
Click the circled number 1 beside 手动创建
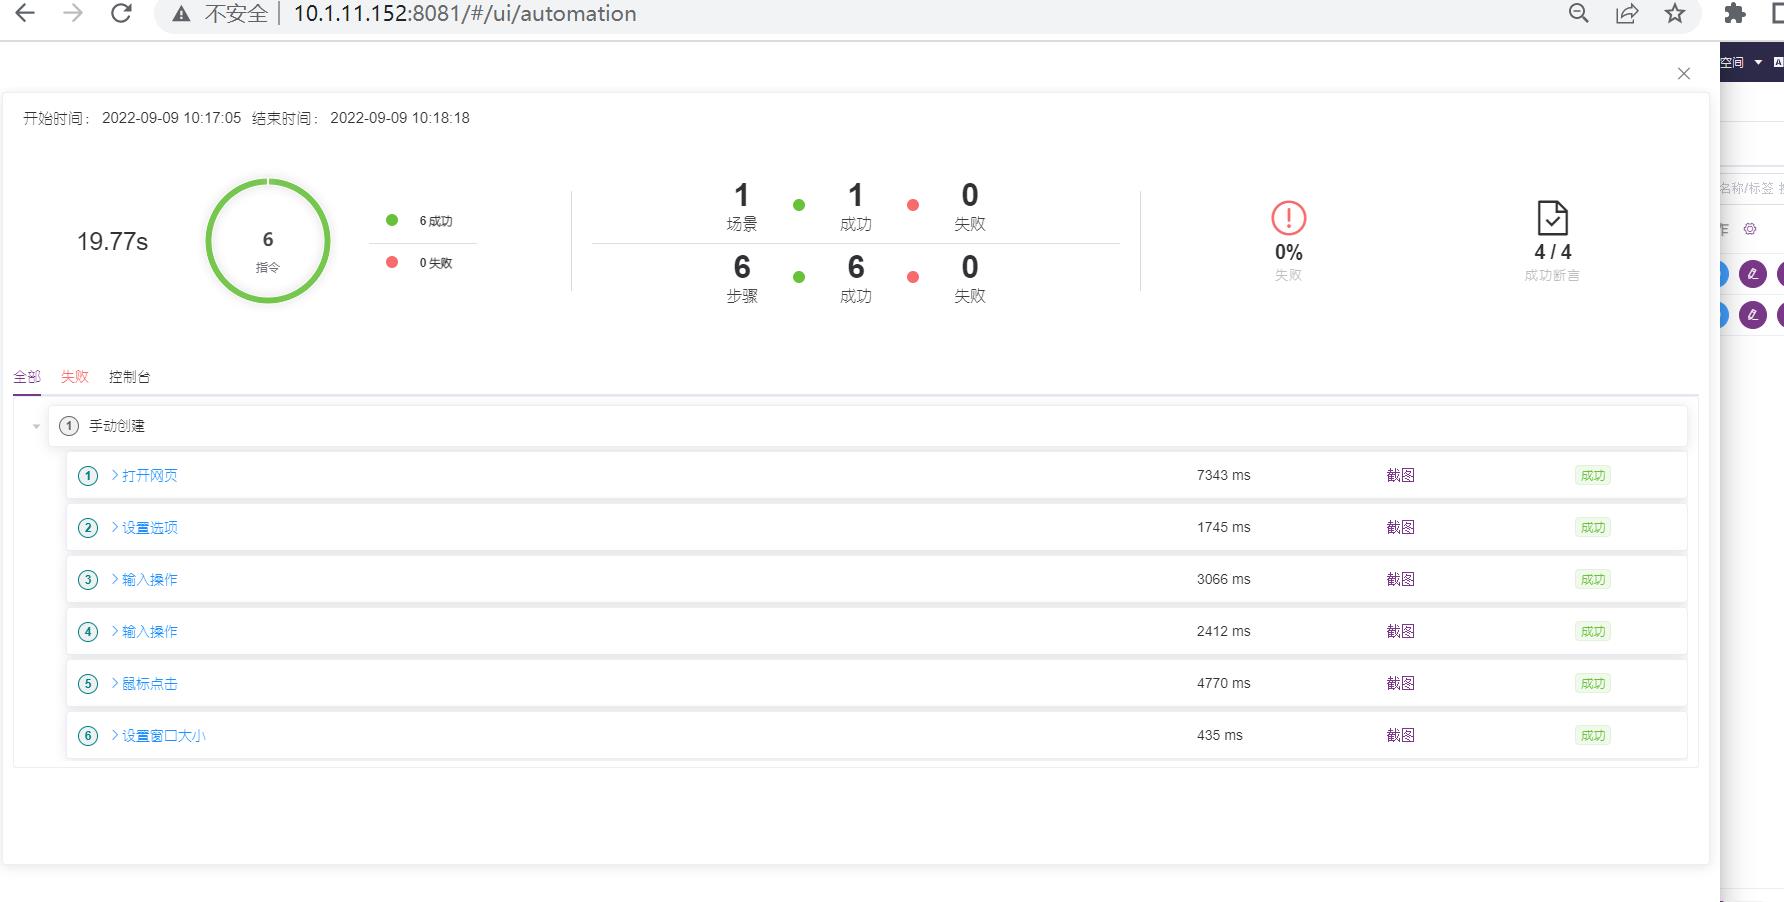(x=69, y=426)
